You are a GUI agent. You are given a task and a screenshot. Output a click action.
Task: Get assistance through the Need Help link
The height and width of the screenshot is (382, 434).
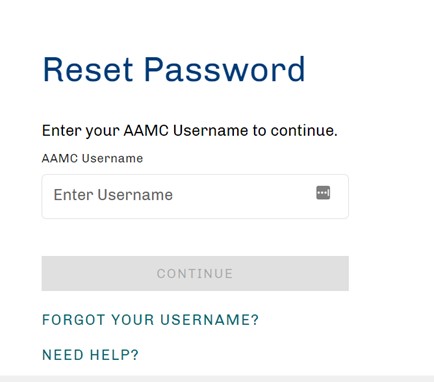[x=90, y=355]
